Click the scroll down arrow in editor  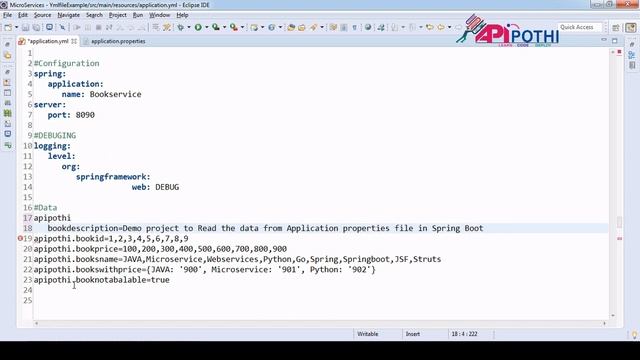click(x=613, y=316)
